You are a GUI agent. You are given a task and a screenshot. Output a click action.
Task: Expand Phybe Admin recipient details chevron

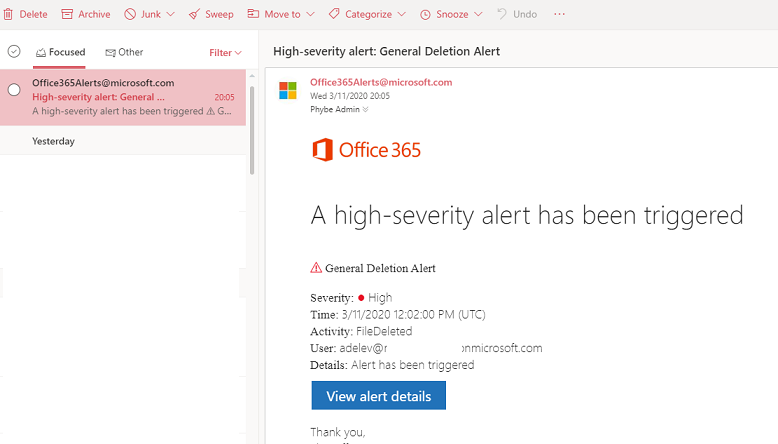366,110
